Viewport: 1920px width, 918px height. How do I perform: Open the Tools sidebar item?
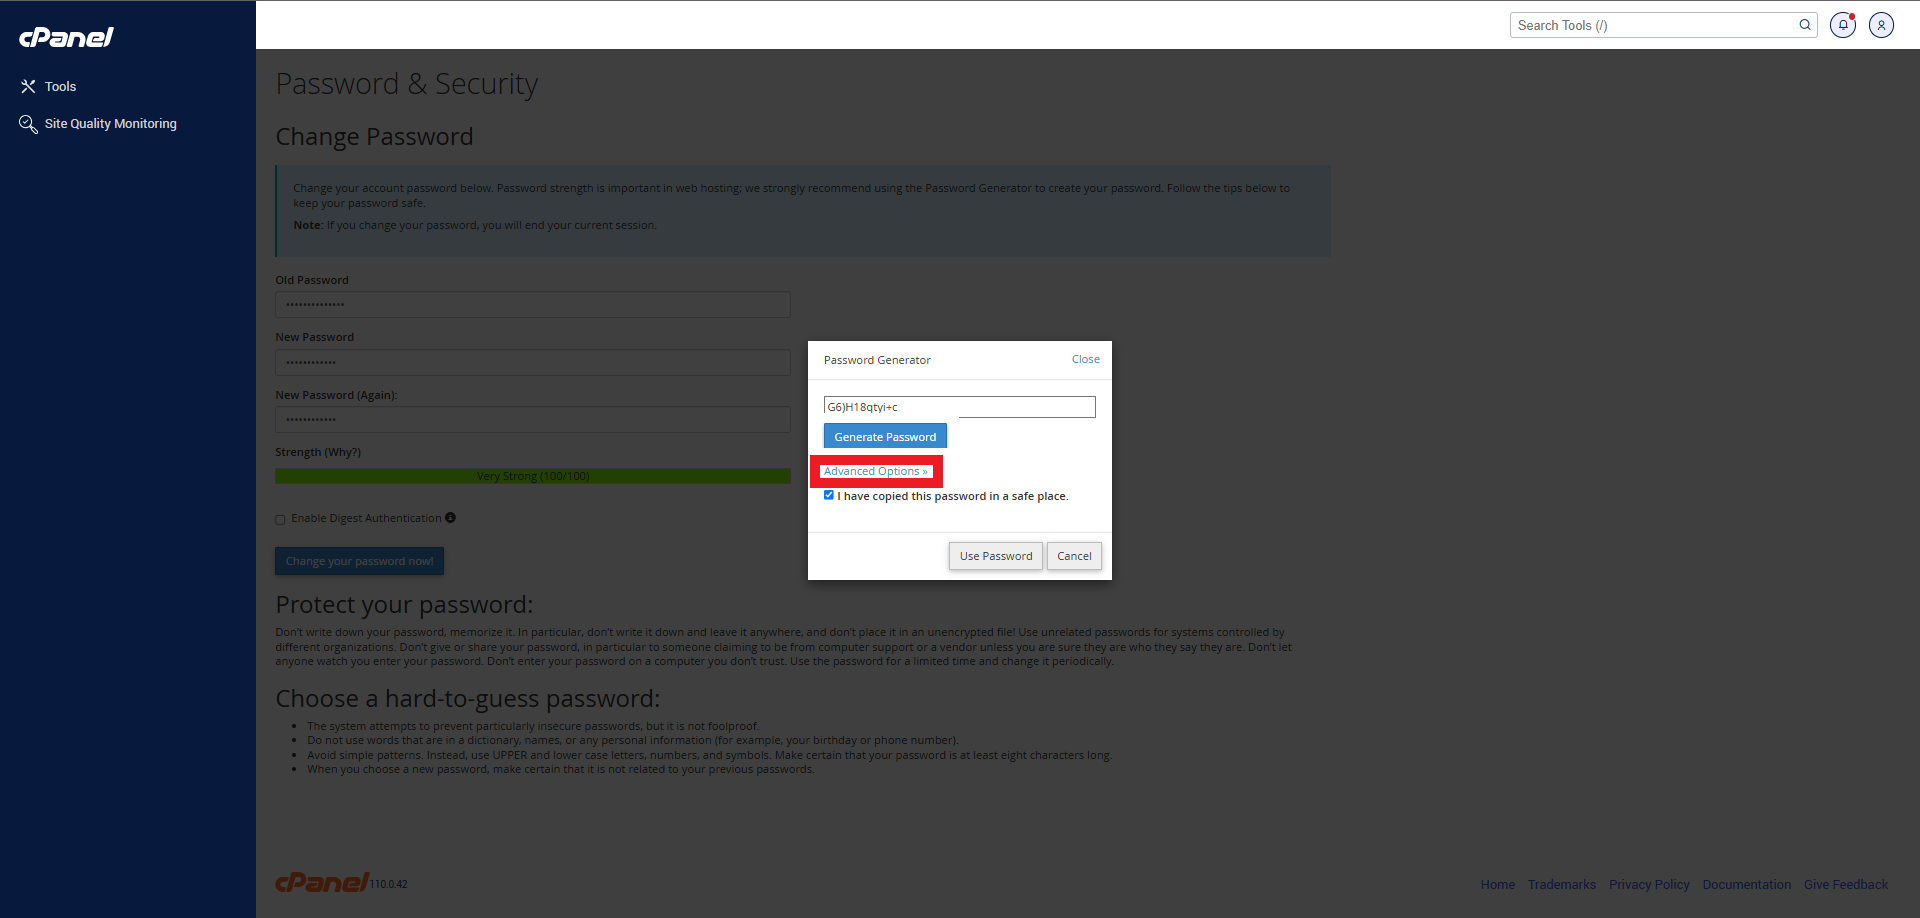60,87
